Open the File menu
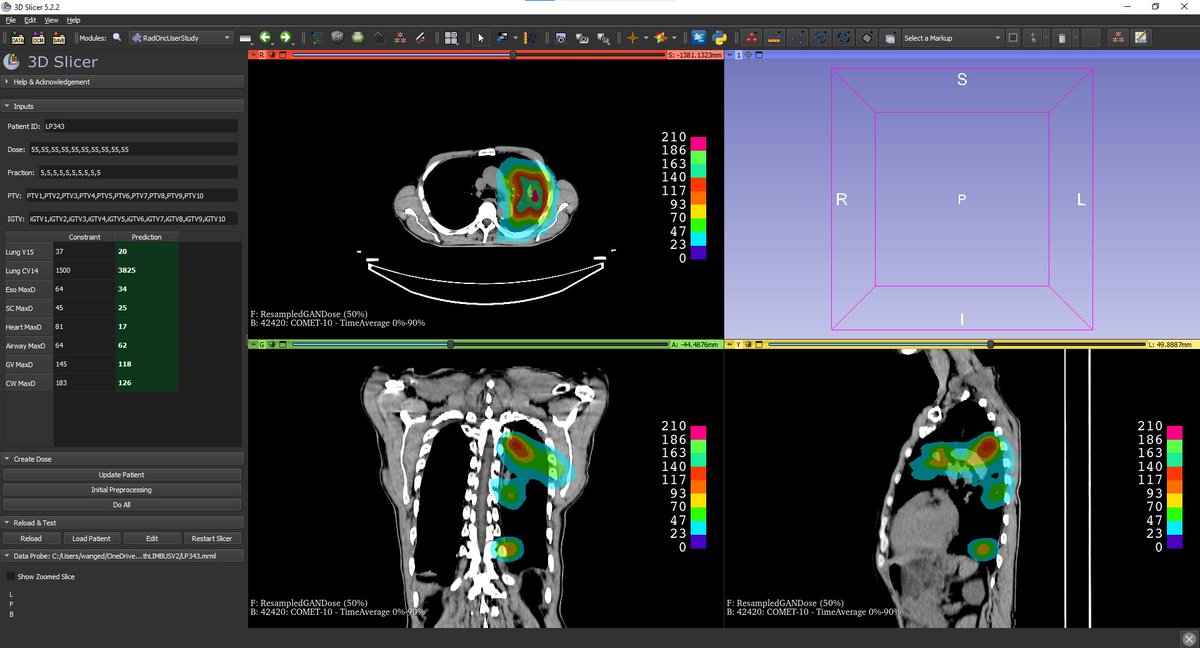 (10, 20)
